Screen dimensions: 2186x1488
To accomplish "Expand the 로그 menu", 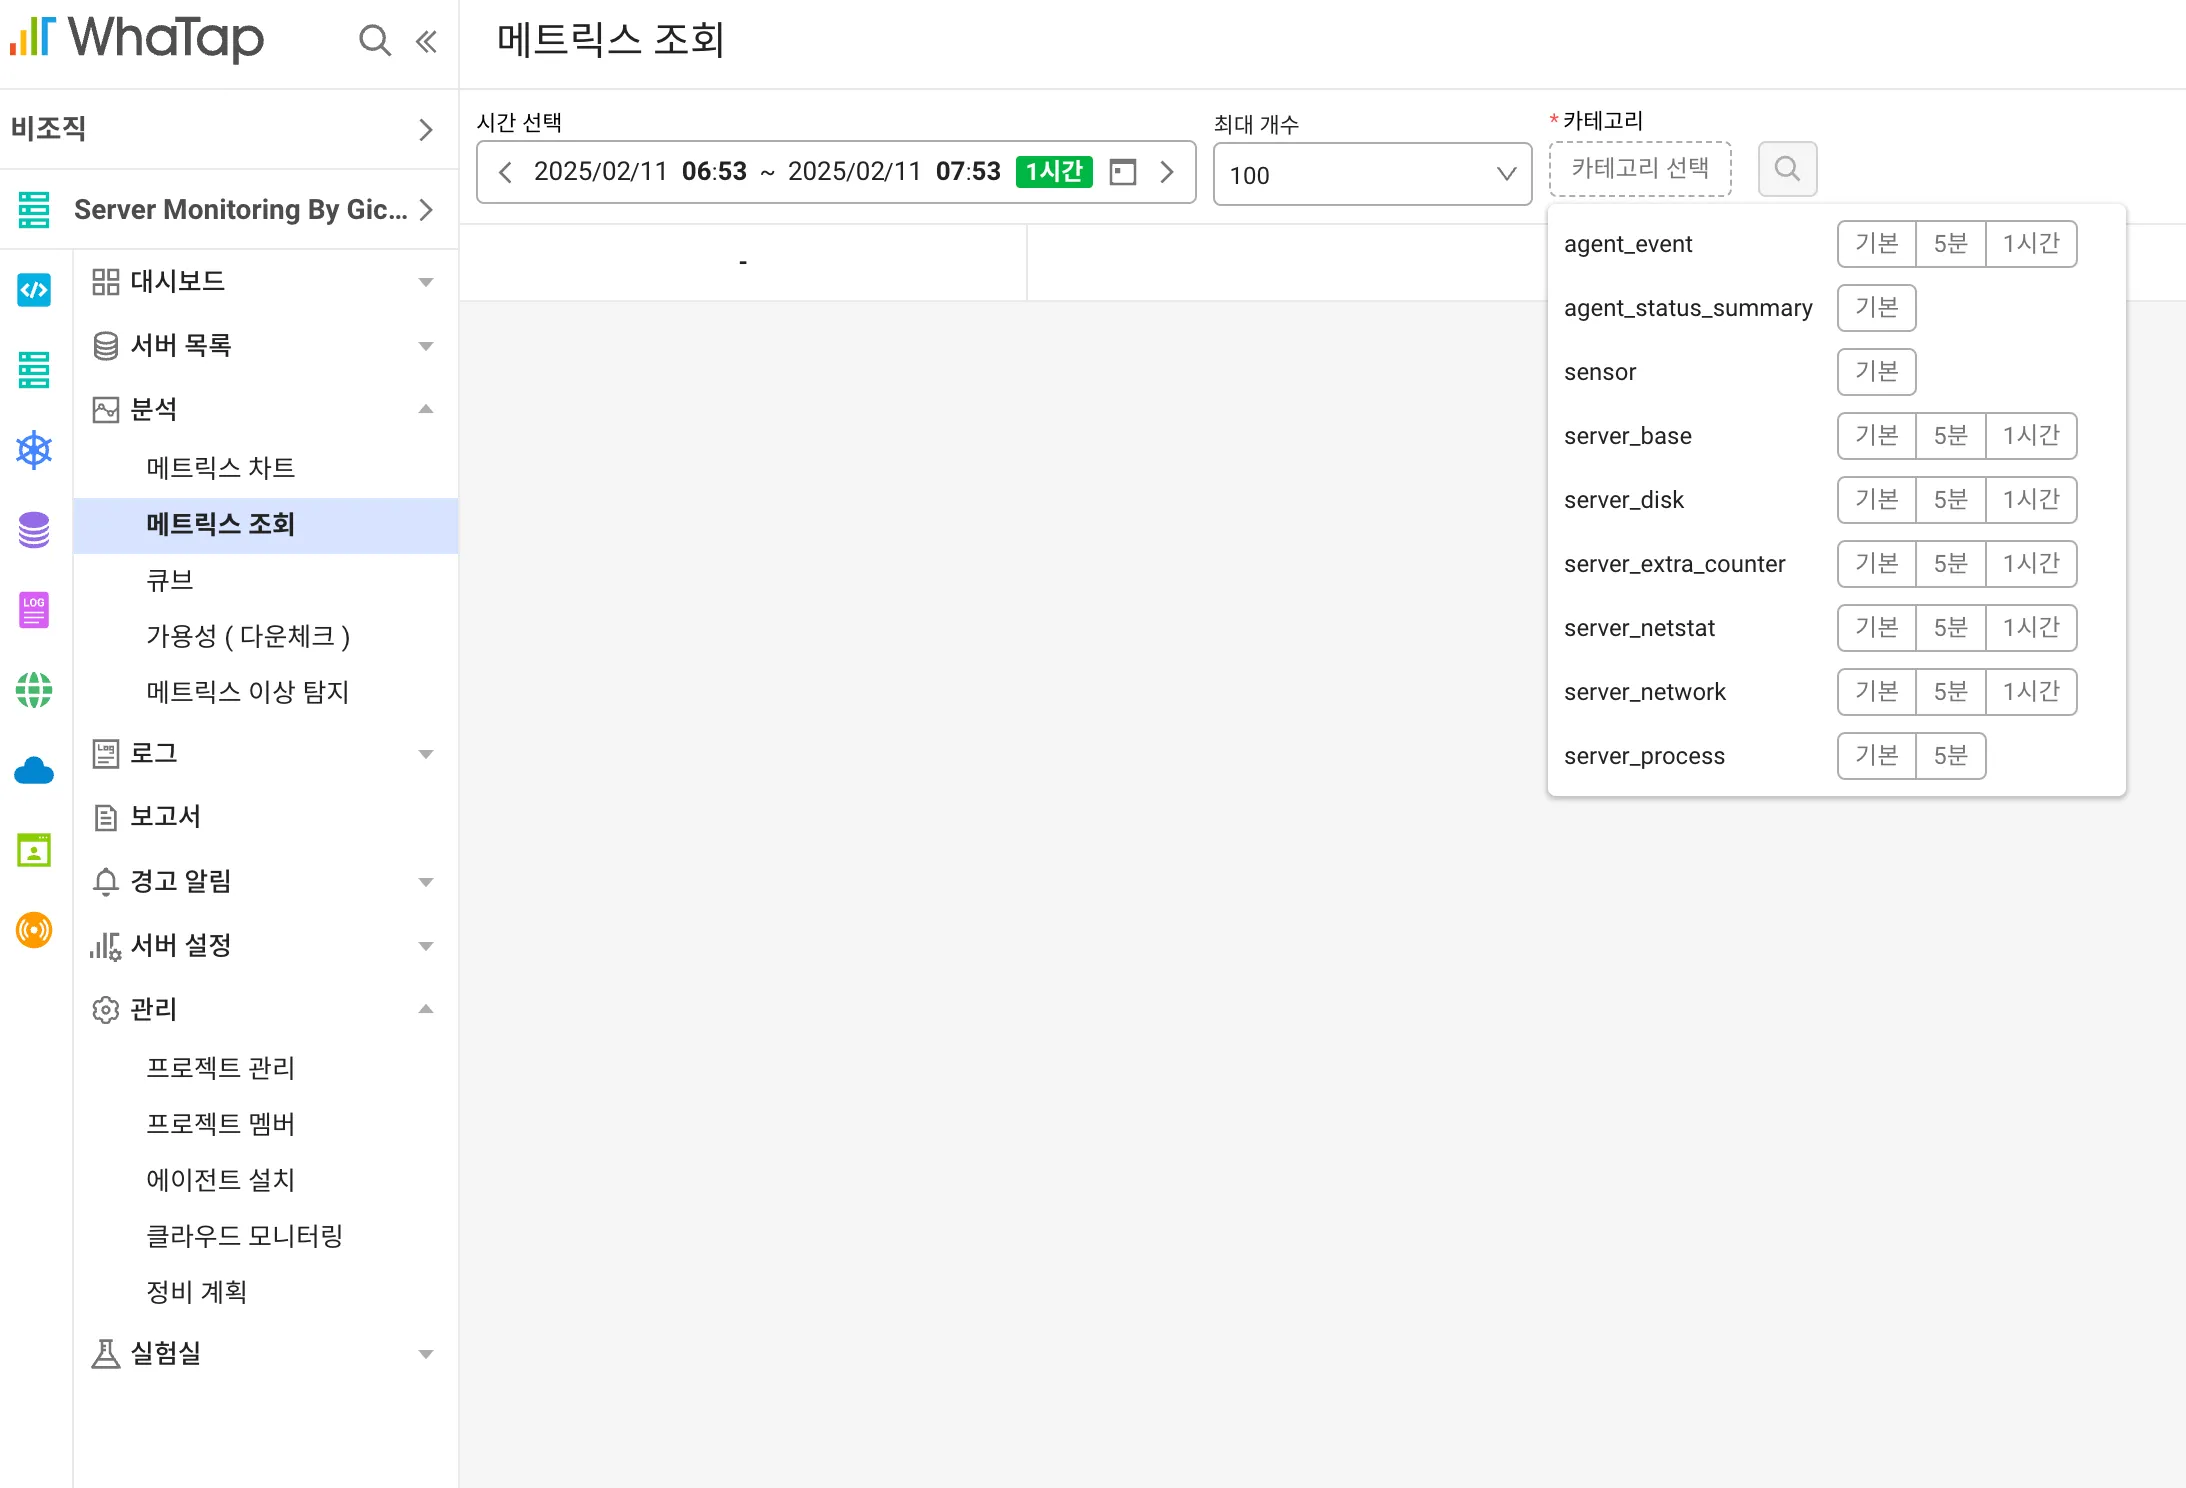I will pyautogui.click(x=265, y=754).
